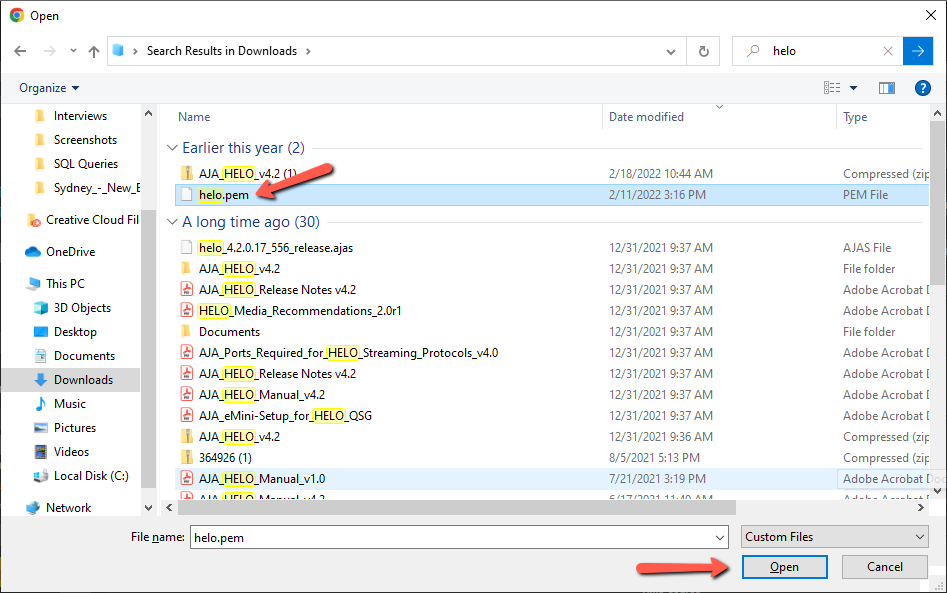Click the file list scroll-down arrow
947x593 pixels.
click(937, 492)
